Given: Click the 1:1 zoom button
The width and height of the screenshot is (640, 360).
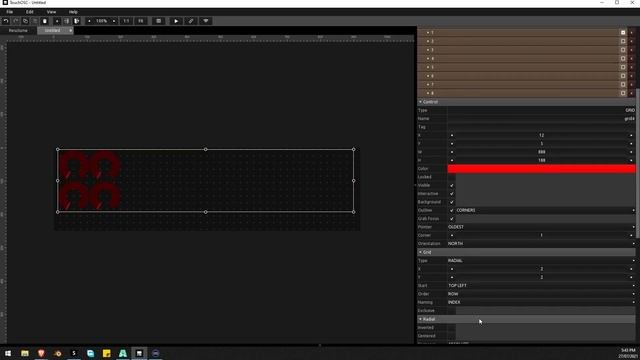Looking at the screenshot, I should tap(127, 21).
